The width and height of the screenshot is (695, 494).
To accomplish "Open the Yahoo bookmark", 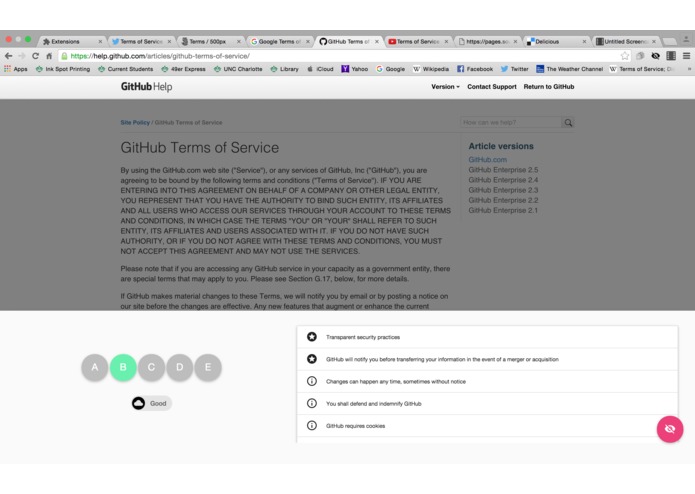I will [355, 69].
